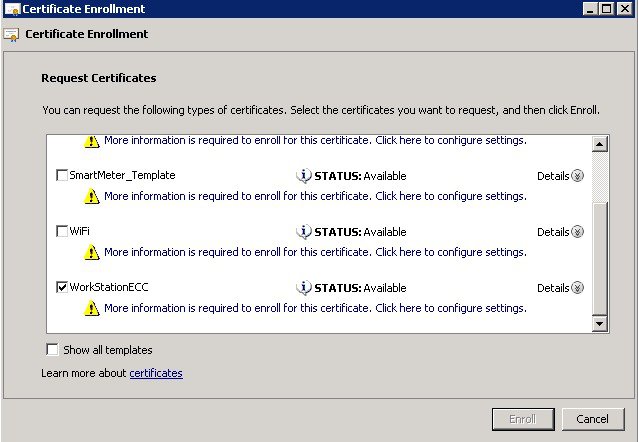Enable the WiFi certificate checkbox
The width and height of the screenshot is (638, 442).
click(x=62, y=231)
